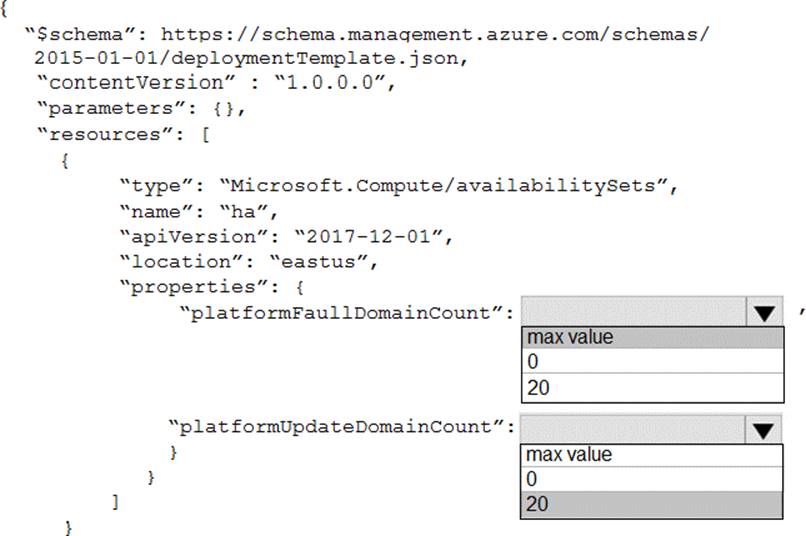This screenshot has height=536, width=806.
Task: Select "max value" for fault domain count
Action: coord(652,338)
